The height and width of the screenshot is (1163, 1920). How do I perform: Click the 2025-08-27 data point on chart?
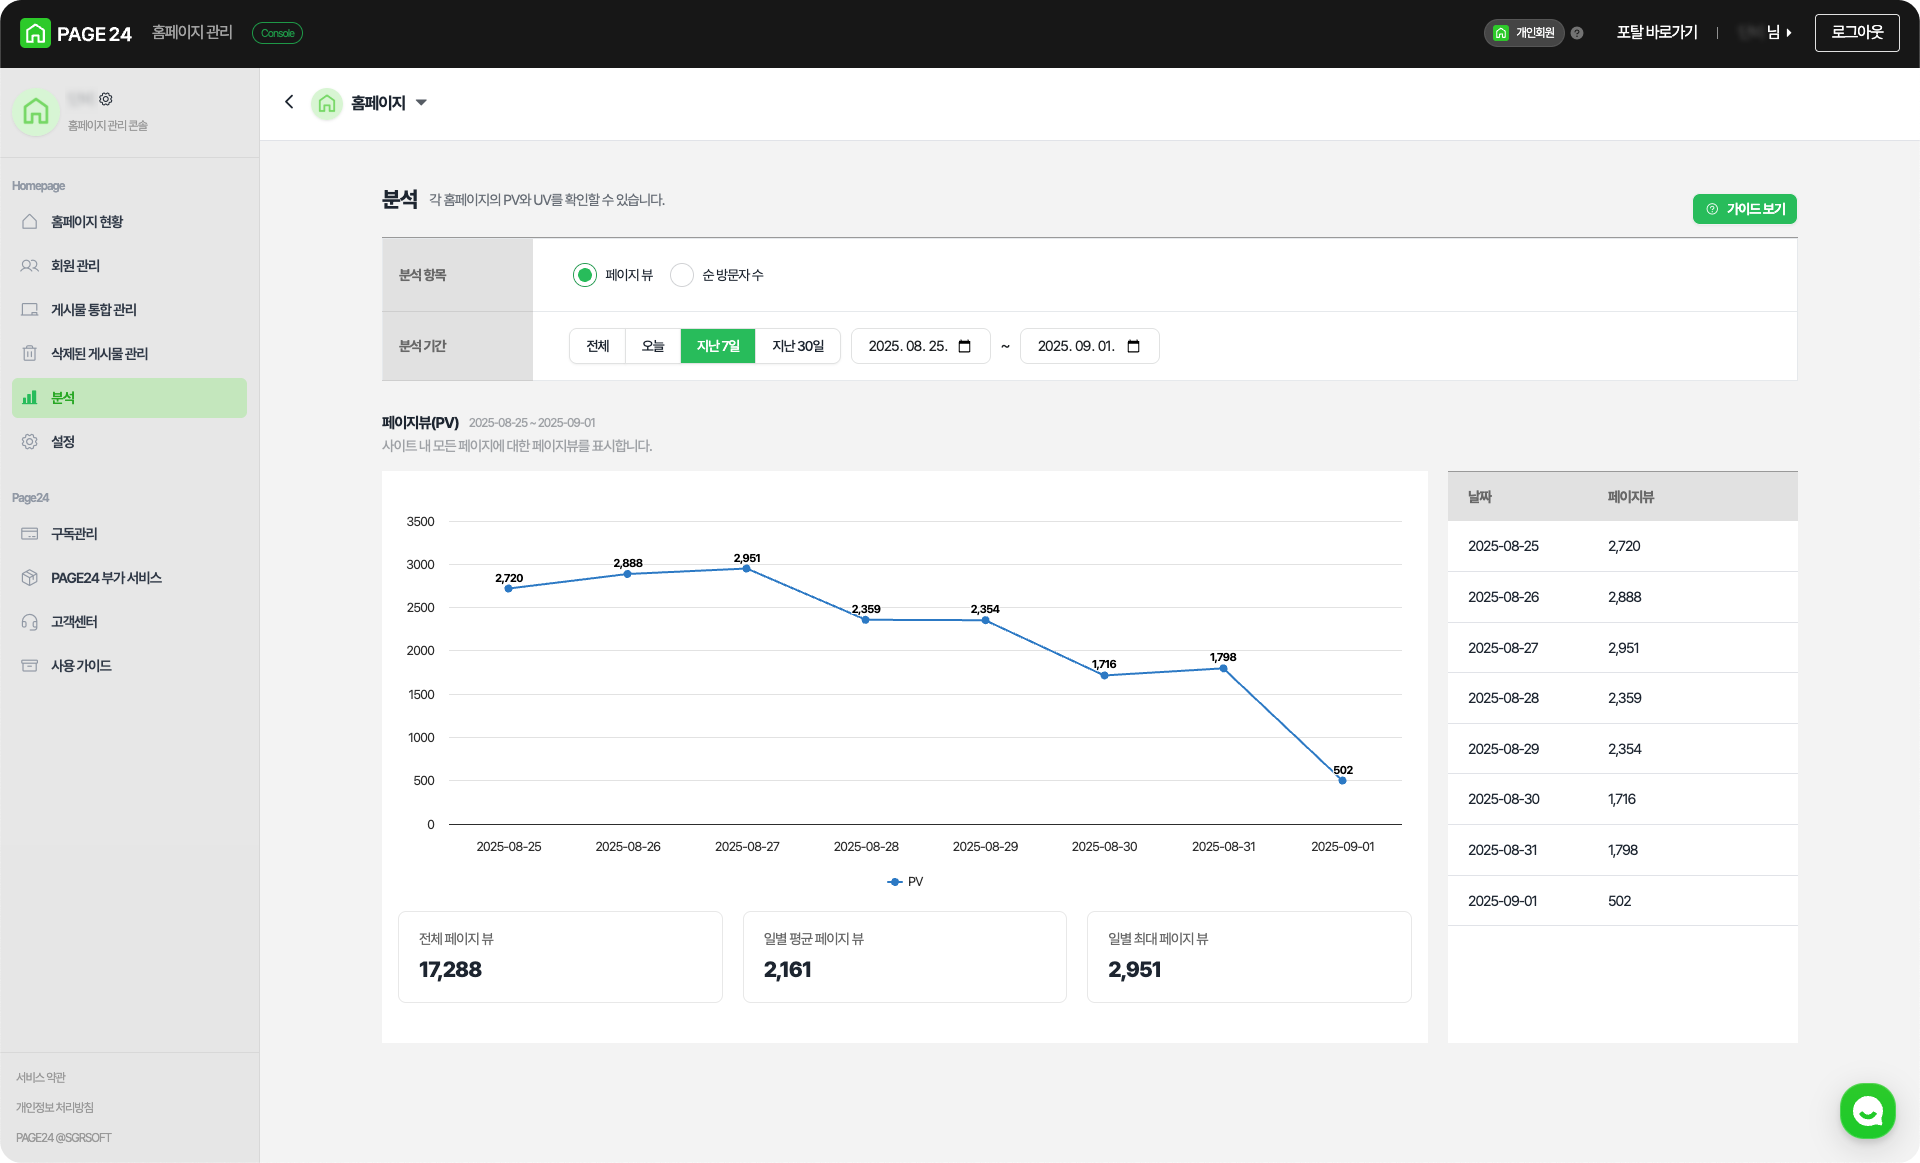point(747,569)
